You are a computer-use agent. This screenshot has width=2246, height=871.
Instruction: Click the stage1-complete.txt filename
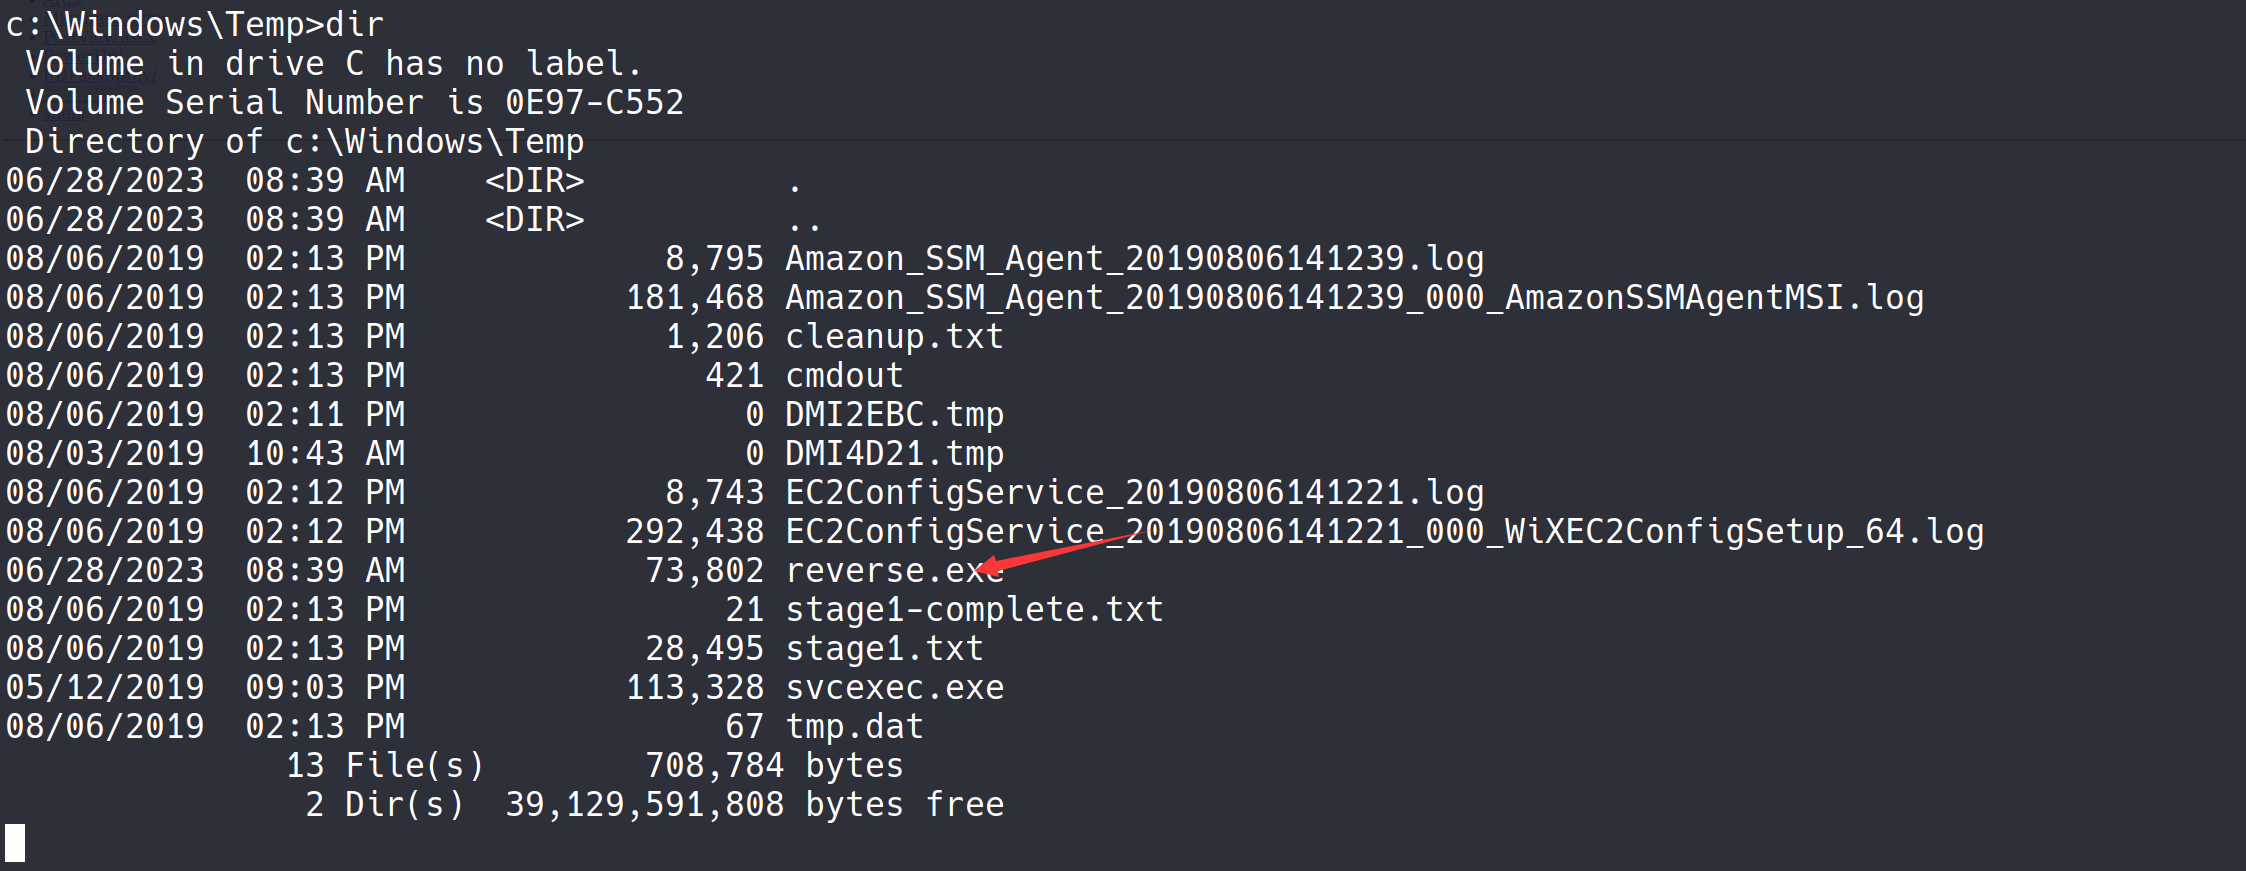point(974,610)
